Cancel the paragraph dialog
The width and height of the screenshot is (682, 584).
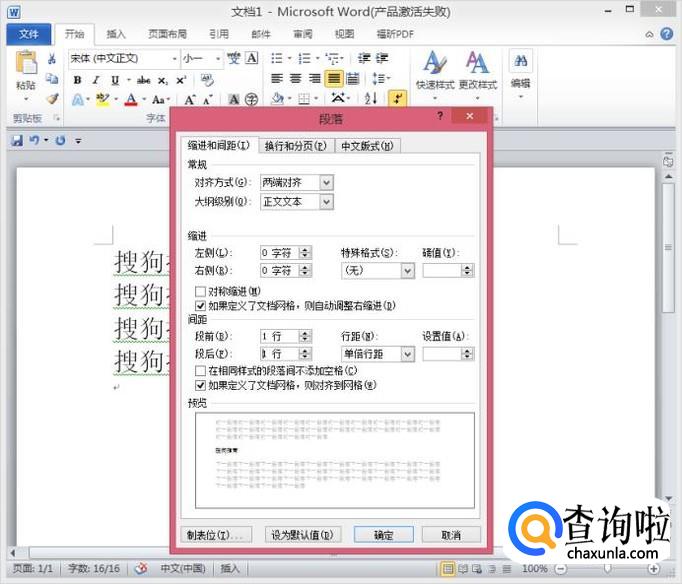pos(451,535)
